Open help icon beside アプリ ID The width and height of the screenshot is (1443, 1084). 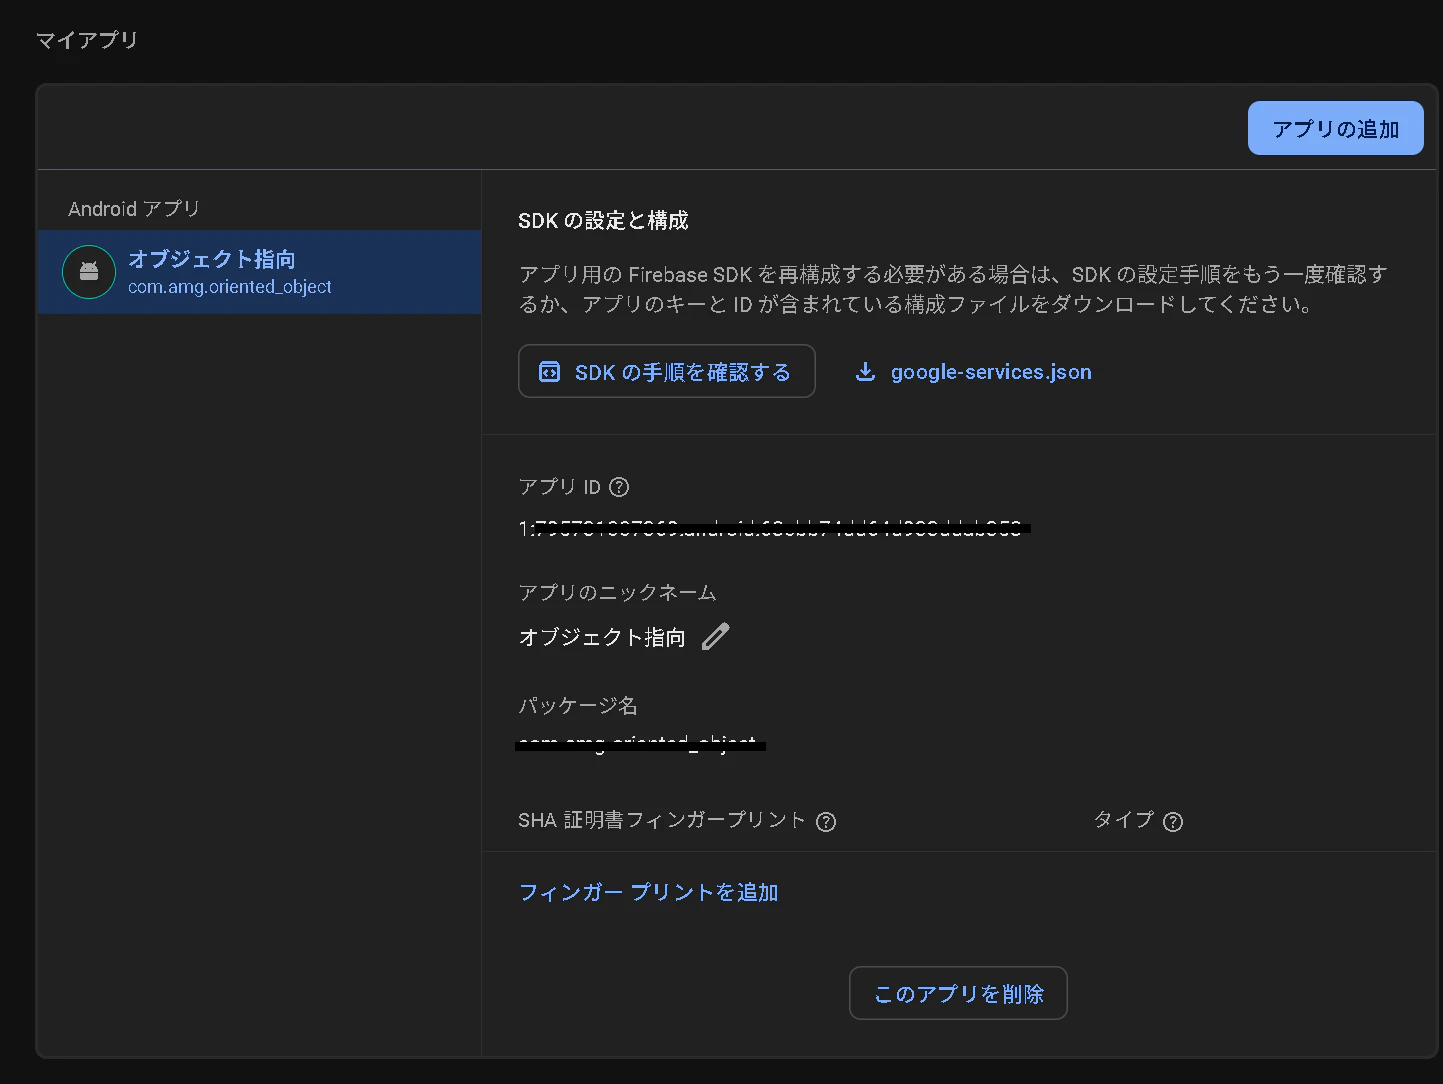coord(619,487)
